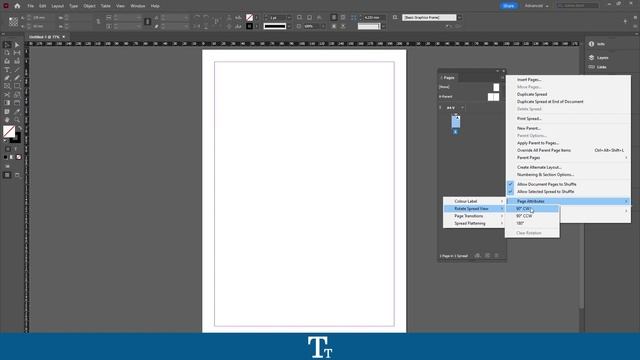Click Edit page size icon in Pages panel
The height and width of the screenshot is (360, 640).
478,256
